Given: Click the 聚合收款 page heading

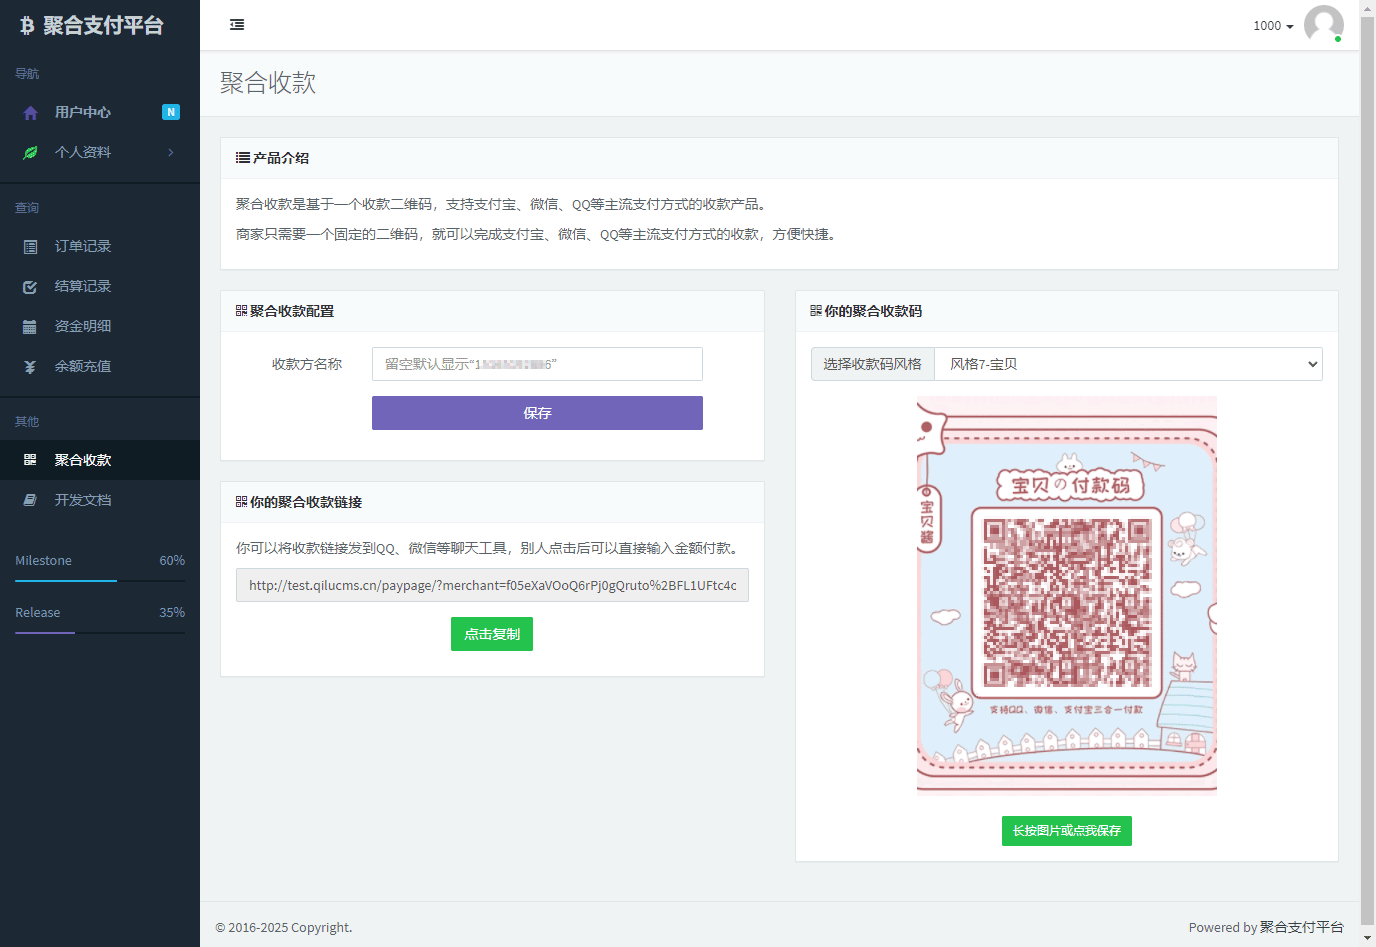Looking at the screenshot, I should (268, 83).
